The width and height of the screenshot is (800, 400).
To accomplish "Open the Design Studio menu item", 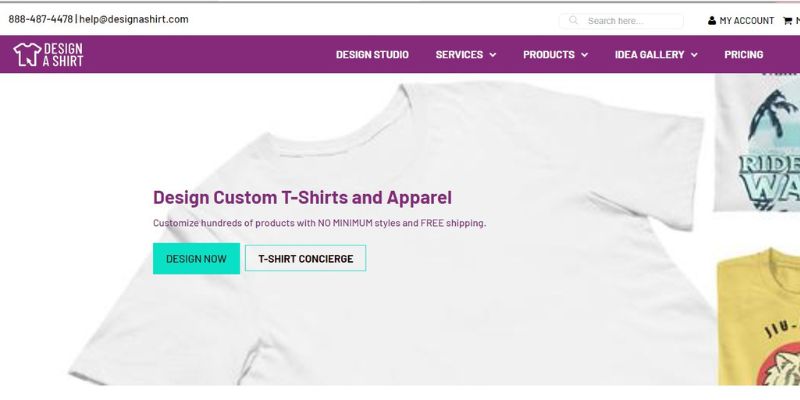I will (372, 55).
